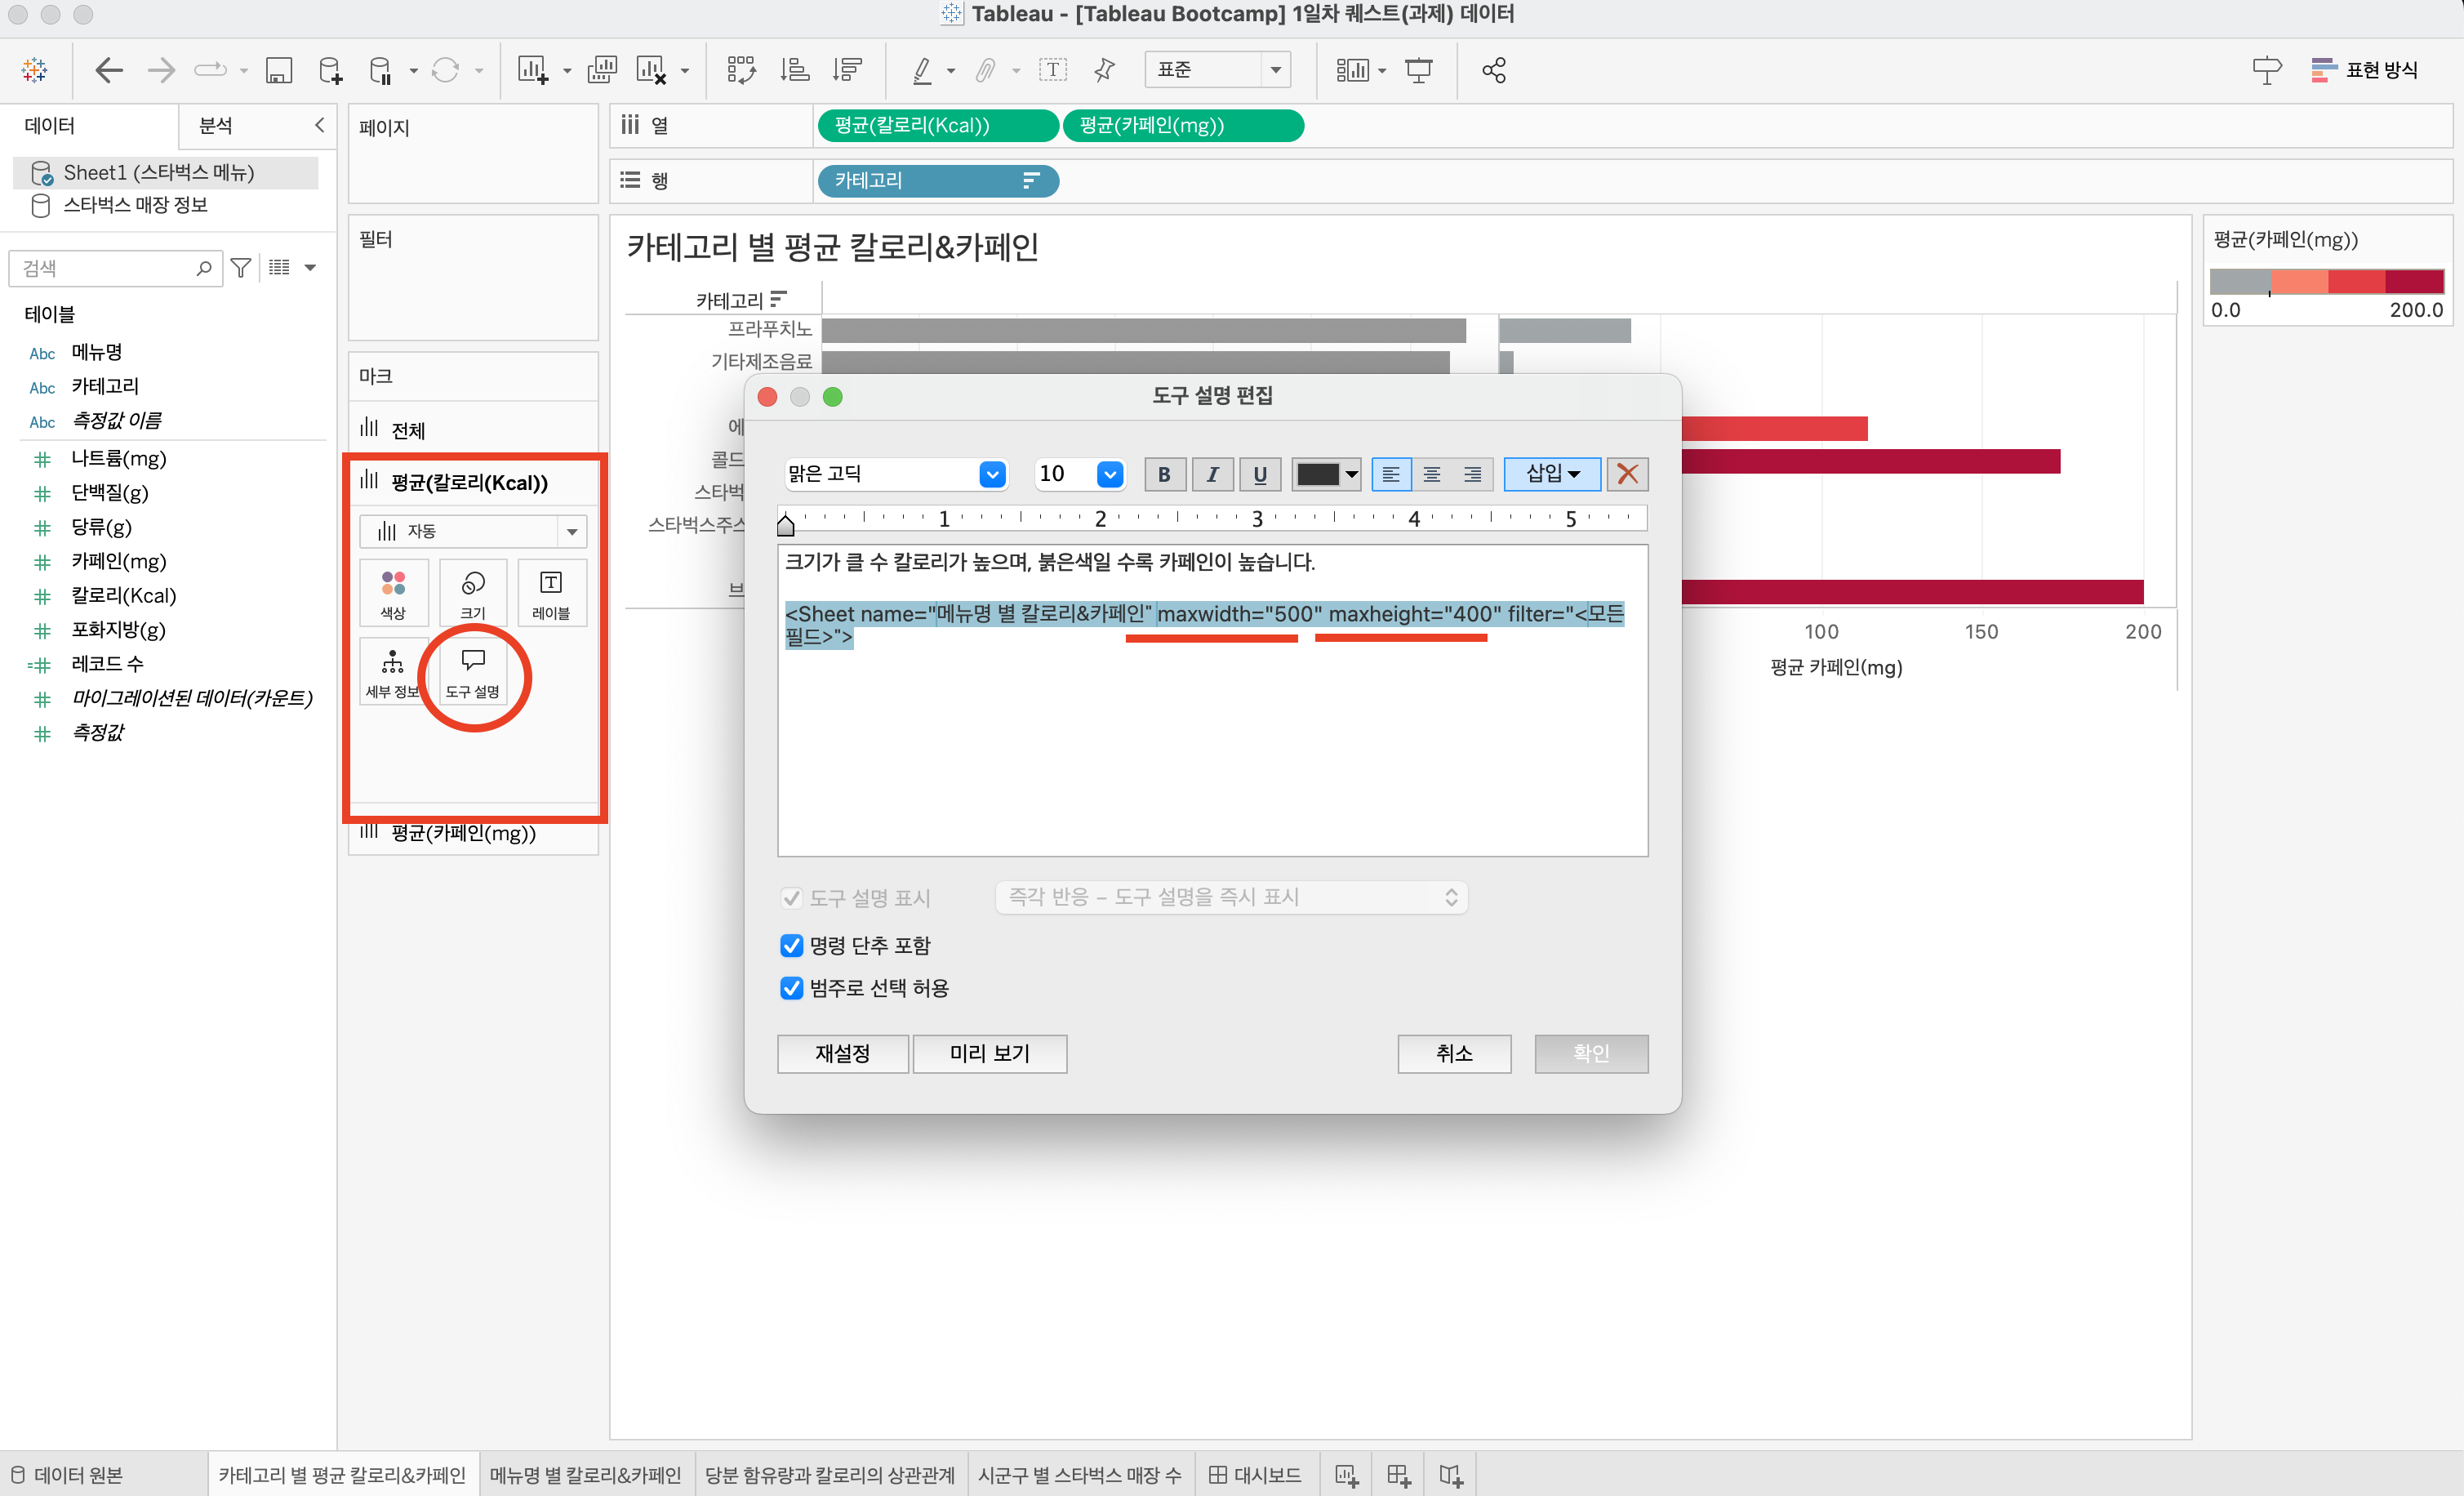
Task: Click the red X clear button in editor
Action: click(1627, 474)
